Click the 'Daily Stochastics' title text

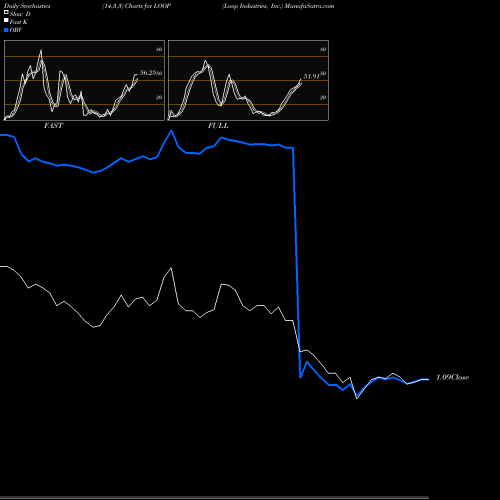click(27, 6)
